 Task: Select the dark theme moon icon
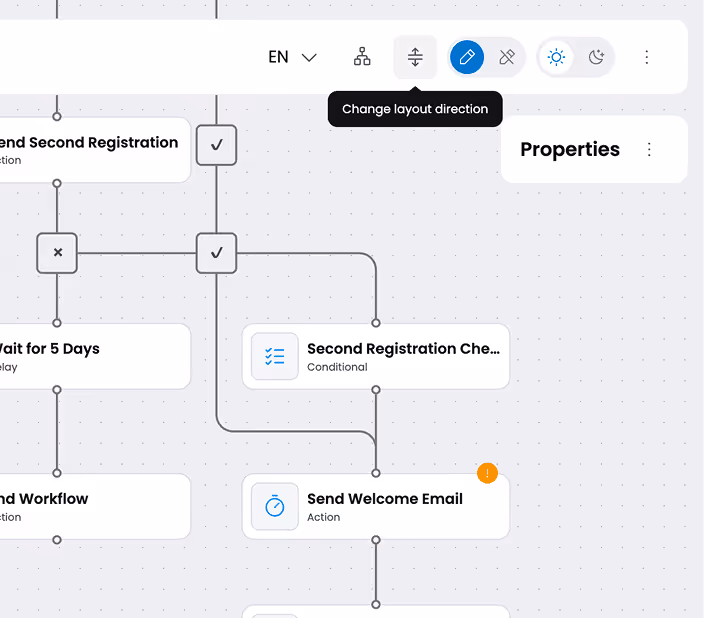[596, 57]
